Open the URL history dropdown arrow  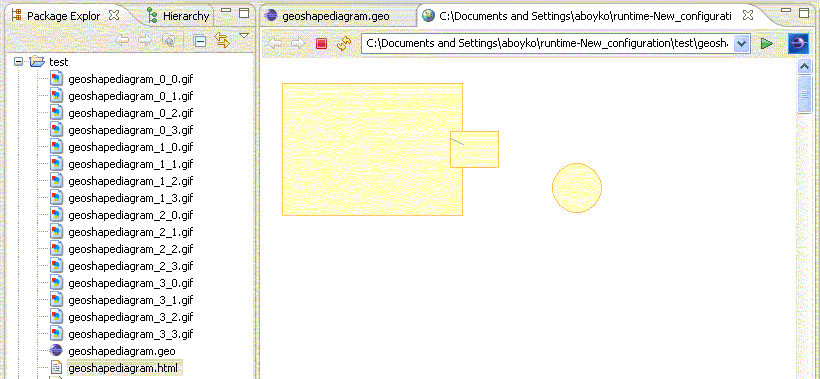pos(742,44)
